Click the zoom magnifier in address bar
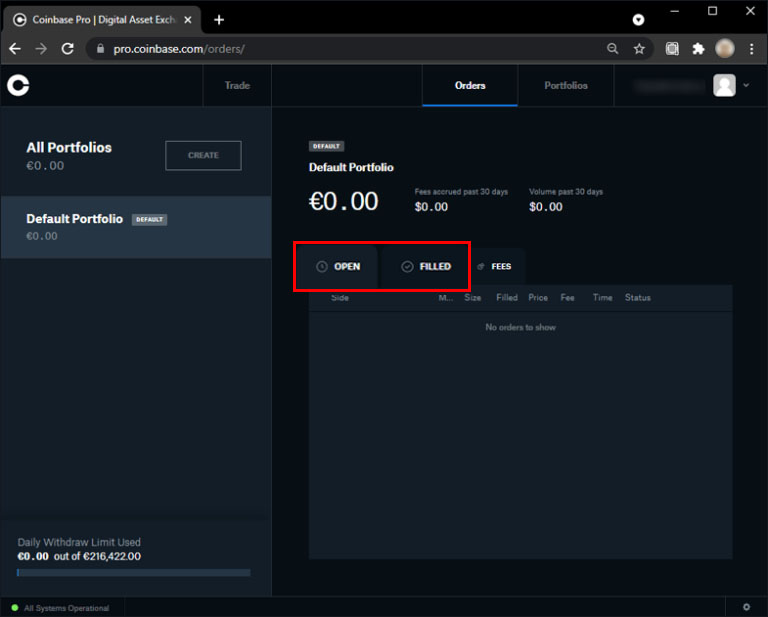 [x=612, y=49]
